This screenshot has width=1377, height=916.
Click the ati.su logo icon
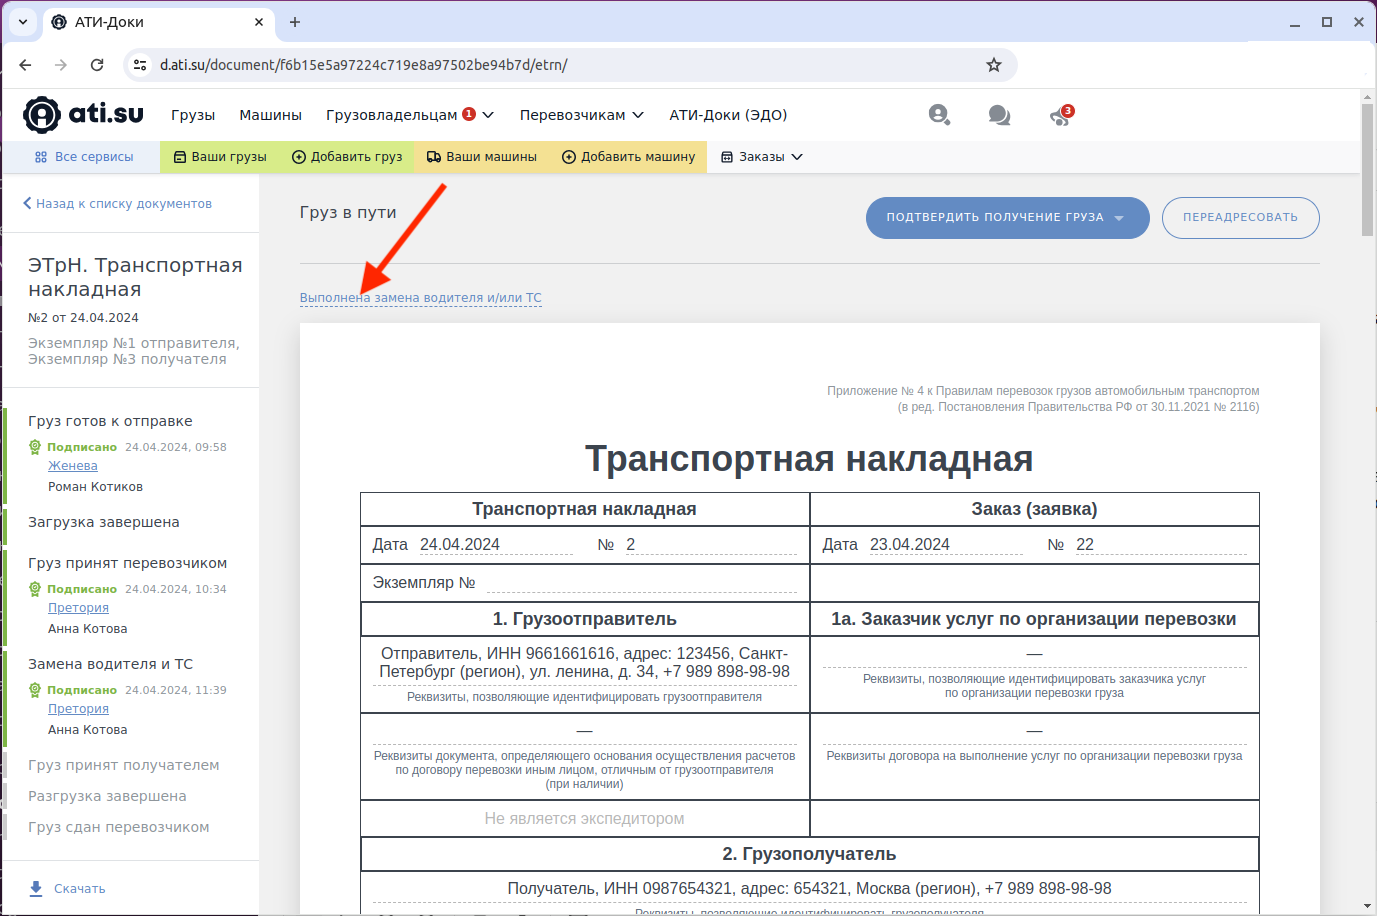click(42, 115)
